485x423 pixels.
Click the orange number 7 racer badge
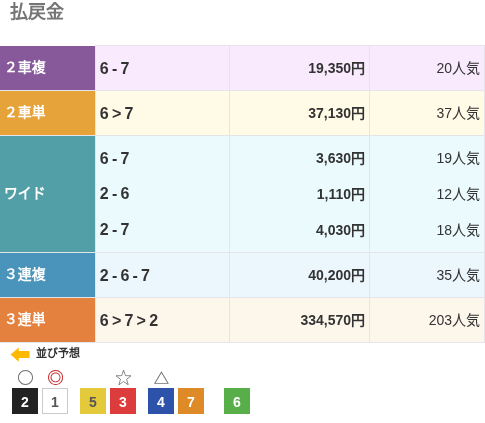pos(191,401)
